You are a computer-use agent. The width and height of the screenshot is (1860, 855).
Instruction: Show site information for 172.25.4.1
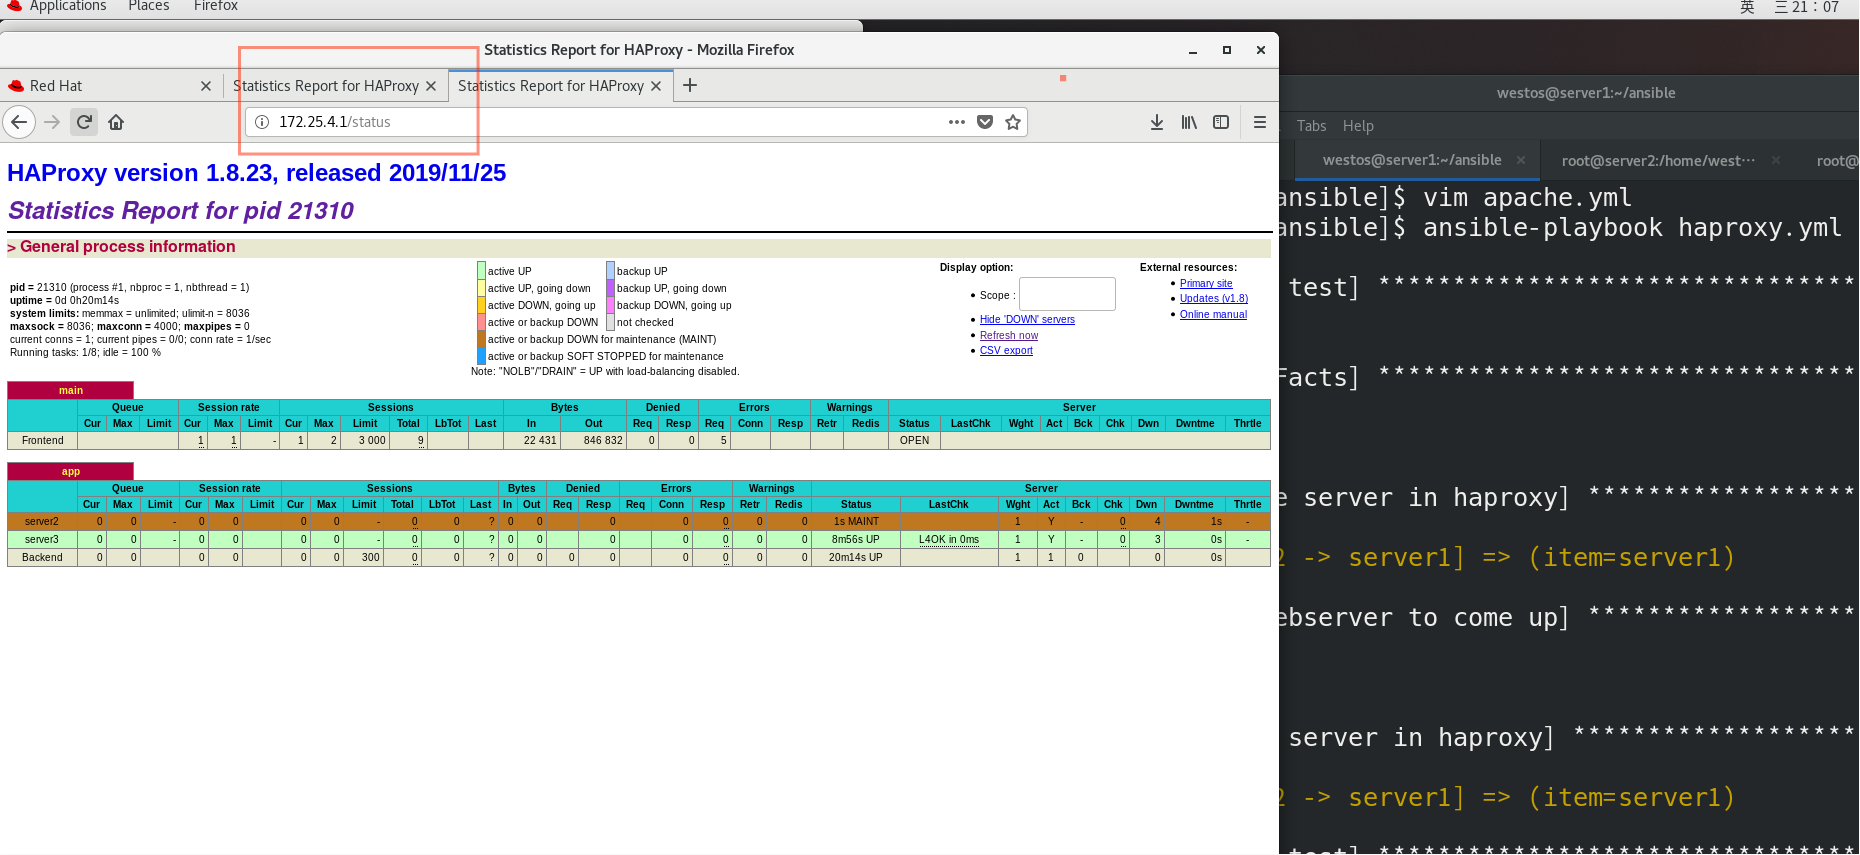click(262, 122)
